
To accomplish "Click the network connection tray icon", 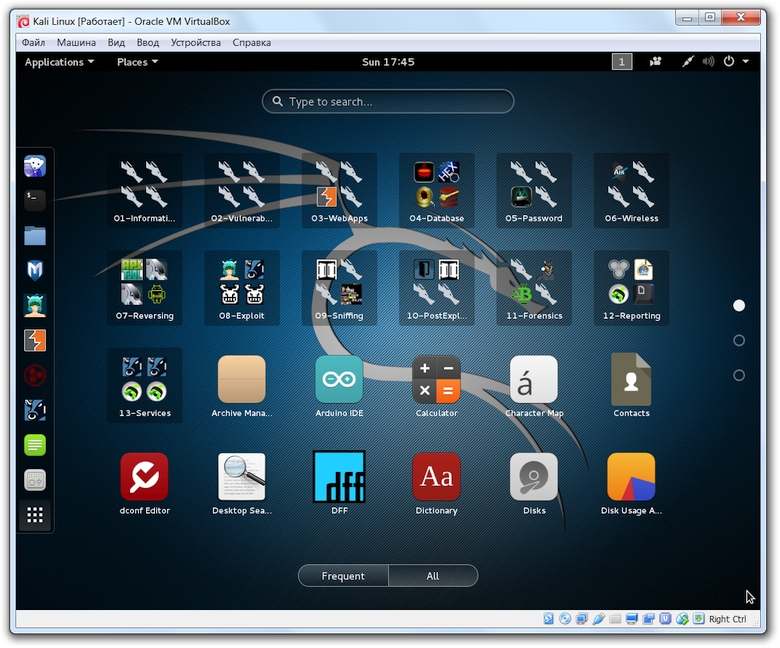I will pyautogui.click(x=687, y=62).
